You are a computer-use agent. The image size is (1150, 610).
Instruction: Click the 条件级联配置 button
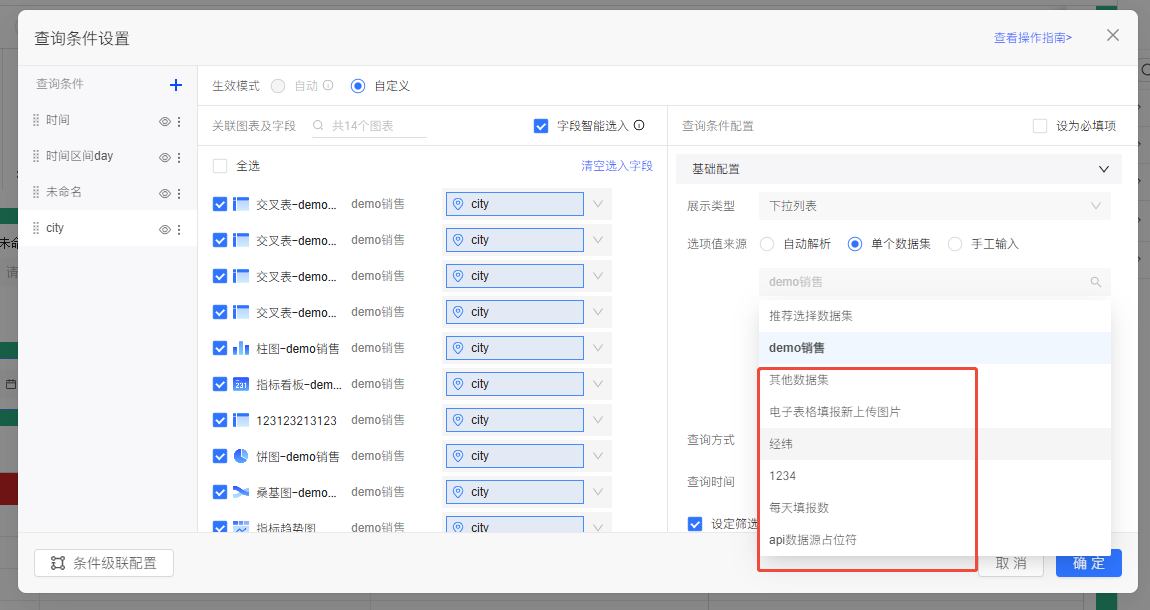click(x=104, y=563)
